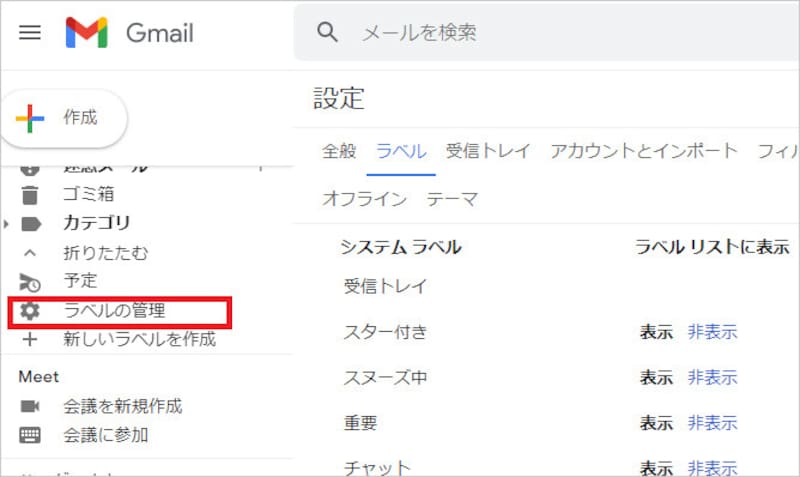Image resolution: width=800 pixels, height=477 pixels.
Task: Click 非表示 for the スヌーズ中 label
Action: [x=712, y=378]
